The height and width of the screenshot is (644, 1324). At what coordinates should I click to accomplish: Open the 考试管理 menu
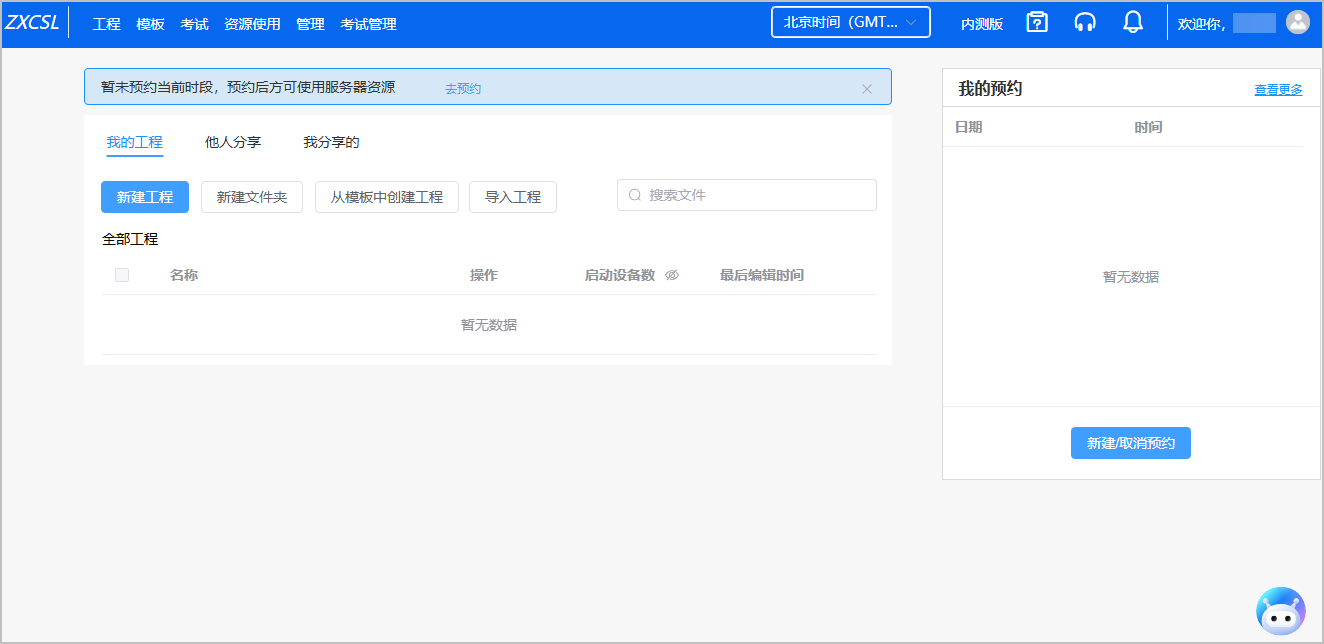[368, 24]
